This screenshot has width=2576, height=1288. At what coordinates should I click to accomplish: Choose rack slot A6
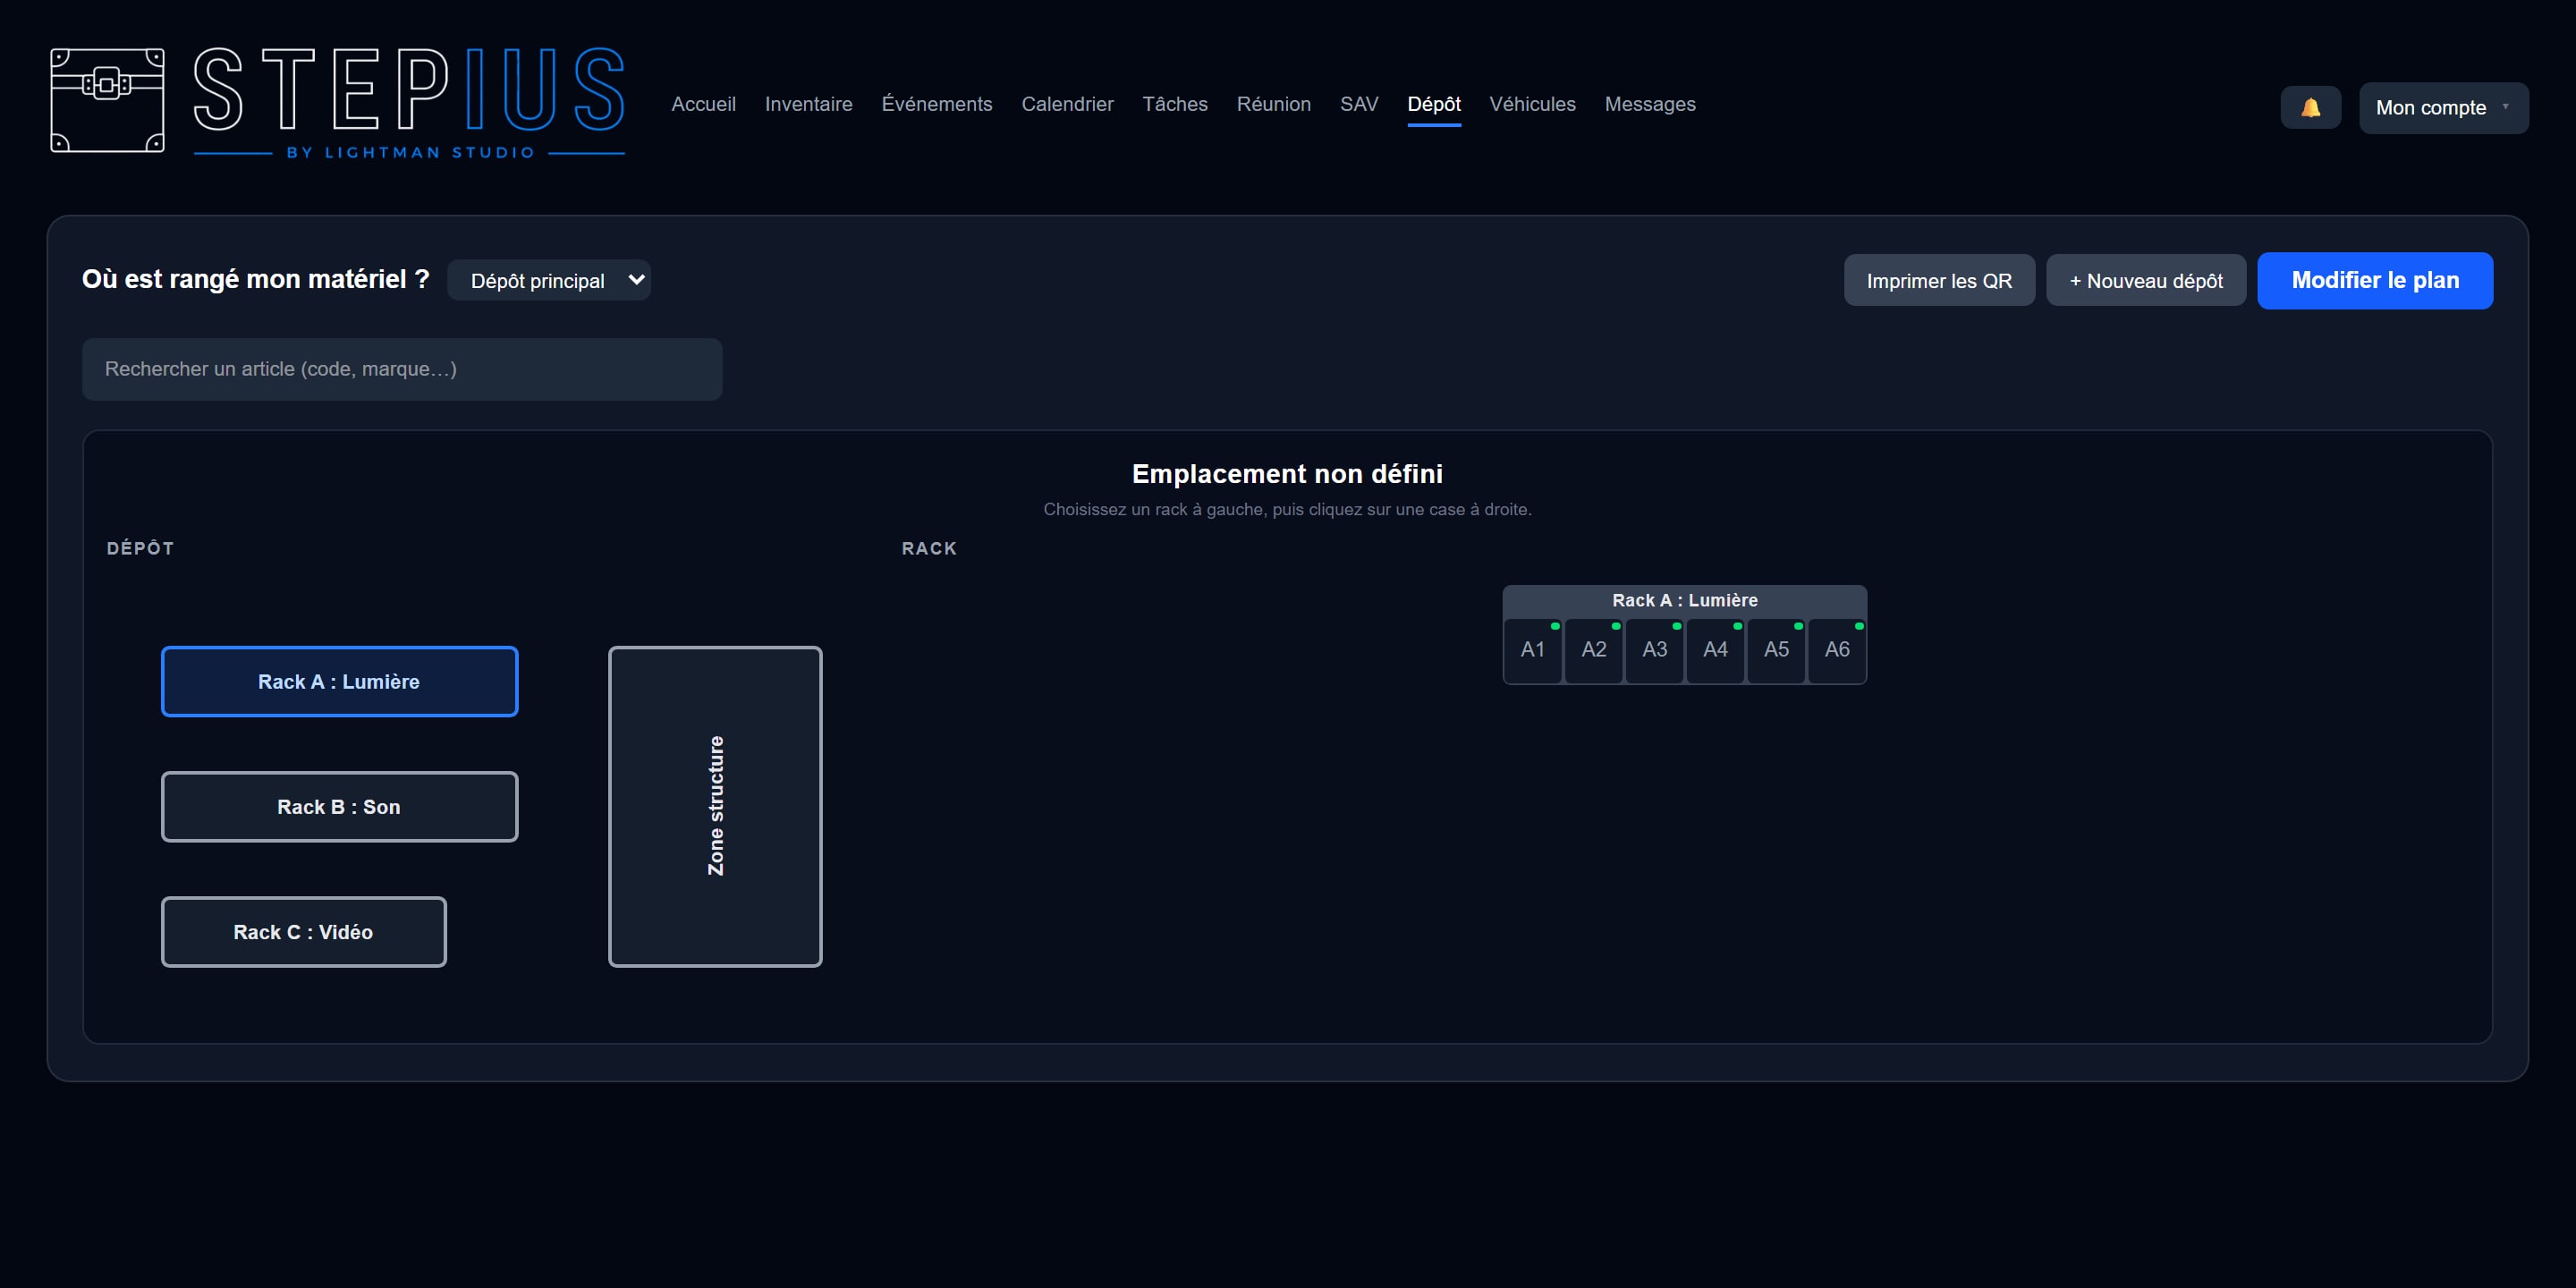point(1837,650)
